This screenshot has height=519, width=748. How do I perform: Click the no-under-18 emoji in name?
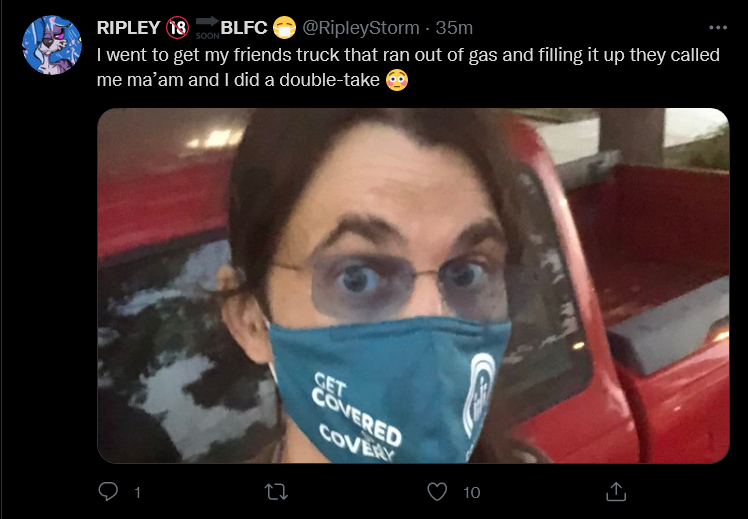[177, 28]
